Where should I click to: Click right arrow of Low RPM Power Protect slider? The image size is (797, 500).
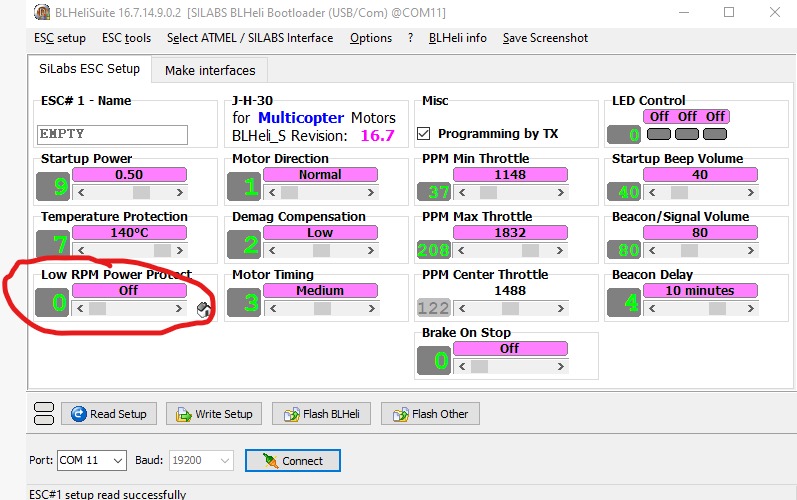pyautogui.click(x=178, y=308)
